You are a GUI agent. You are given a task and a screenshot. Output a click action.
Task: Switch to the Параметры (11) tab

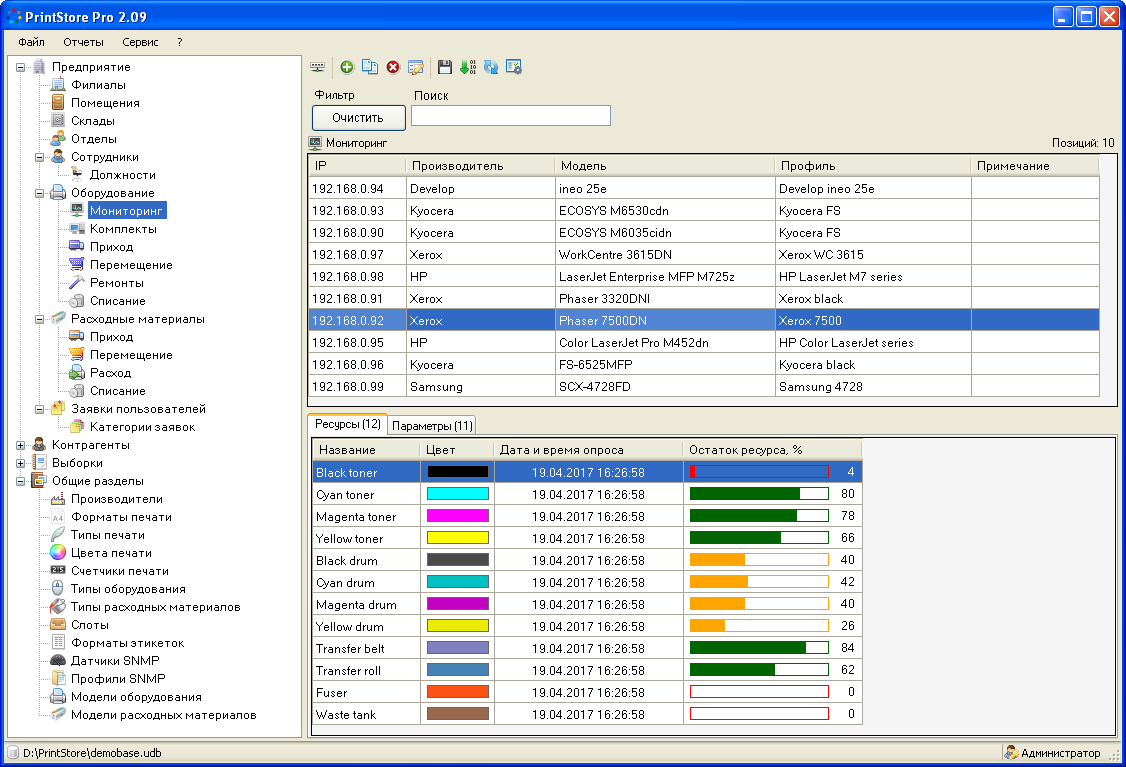(432, 425)
